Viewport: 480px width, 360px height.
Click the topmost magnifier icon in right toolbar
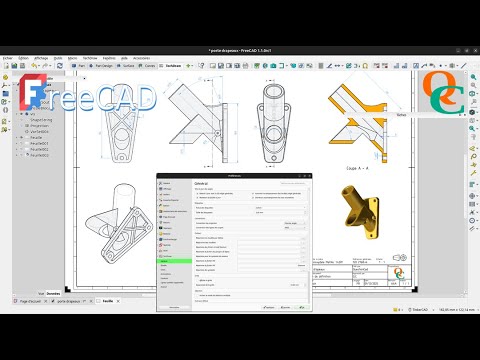[473, 77]
